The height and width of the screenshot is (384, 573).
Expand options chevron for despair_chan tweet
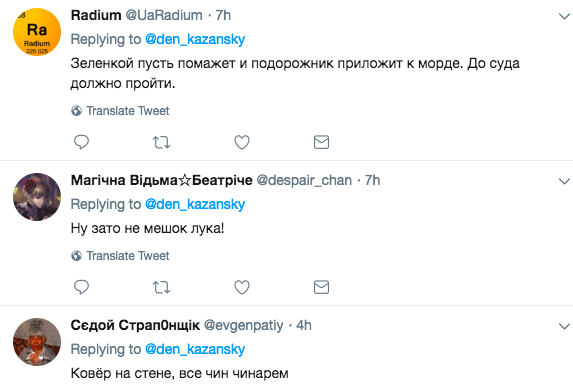pyautogui.click(x=564, y=181)
